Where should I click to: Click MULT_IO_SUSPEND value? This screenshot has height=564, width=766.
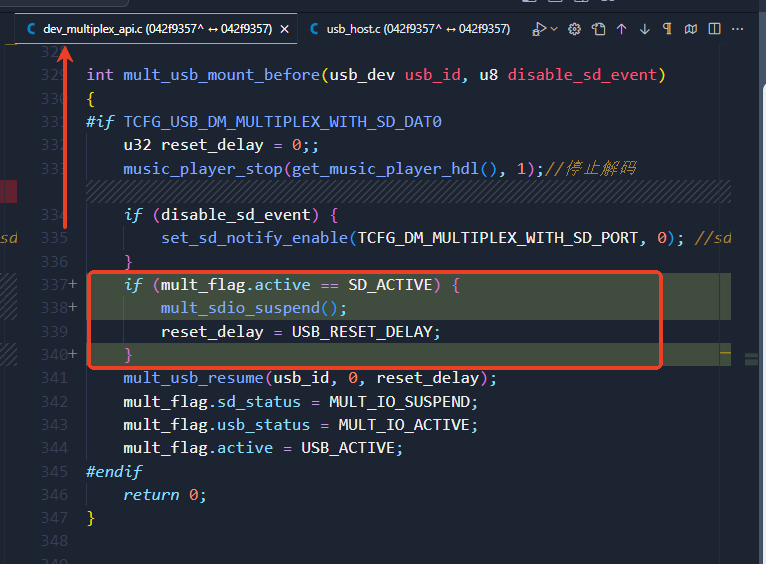399,402
